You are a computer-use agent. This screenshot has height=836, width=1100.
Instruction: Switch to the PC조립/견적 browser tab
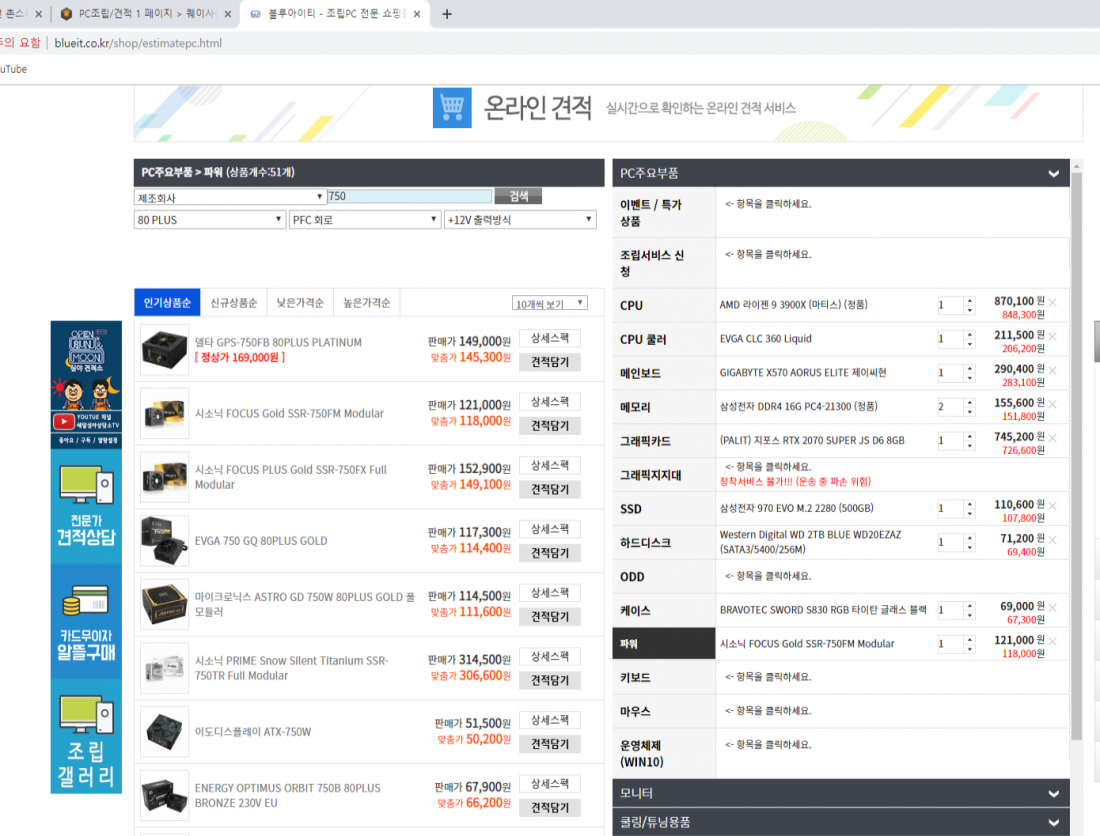[145, 14]
